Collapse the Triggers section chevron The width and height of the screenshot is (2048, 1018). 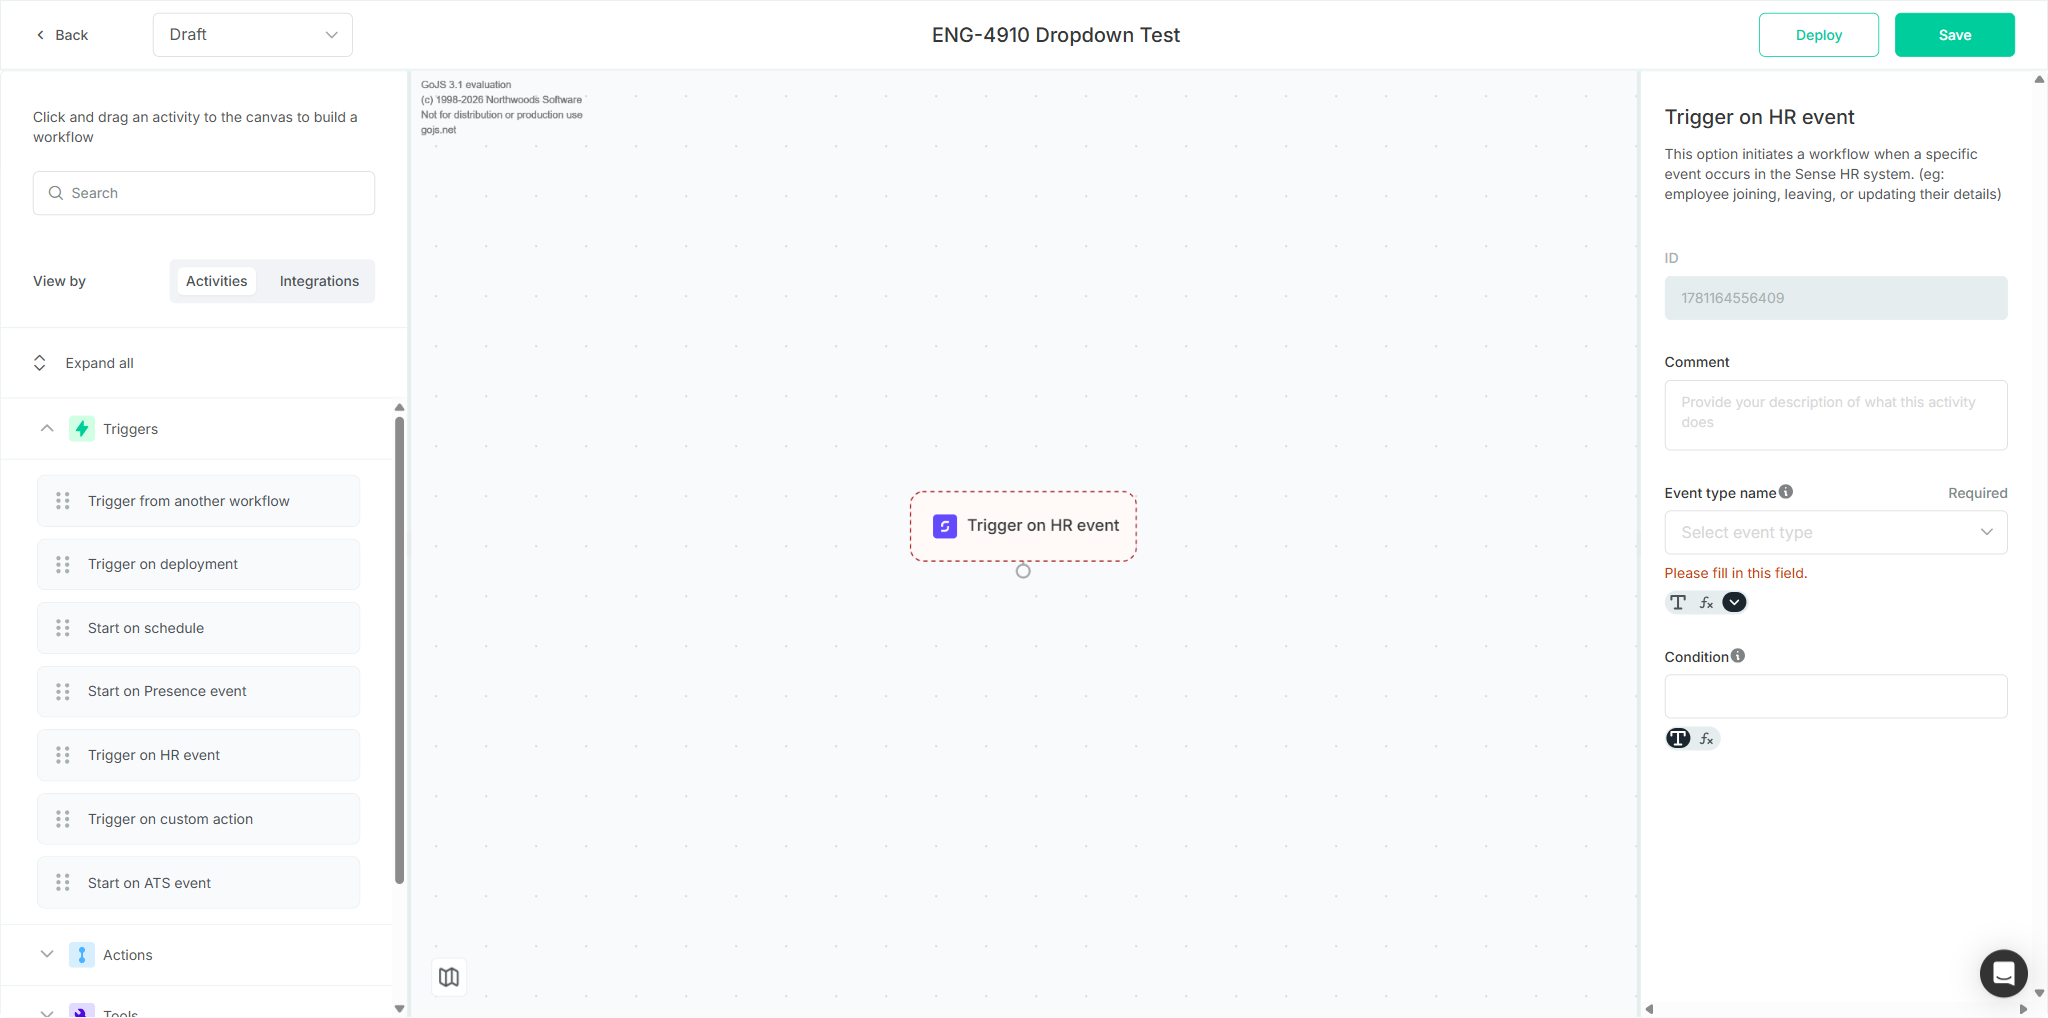pyautogui.click(x=47, y=428)
